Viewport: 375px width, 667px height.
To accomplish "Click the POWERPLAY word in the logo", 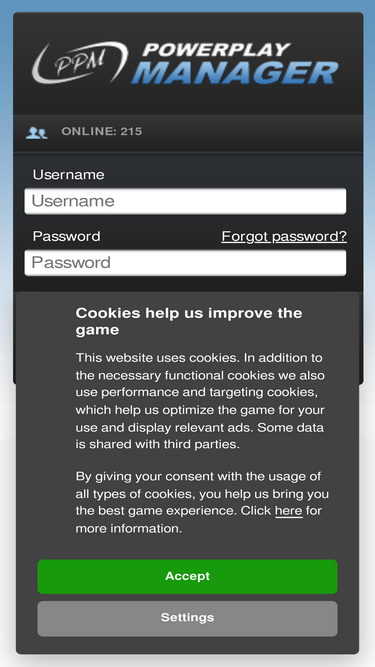I will 217,50.
